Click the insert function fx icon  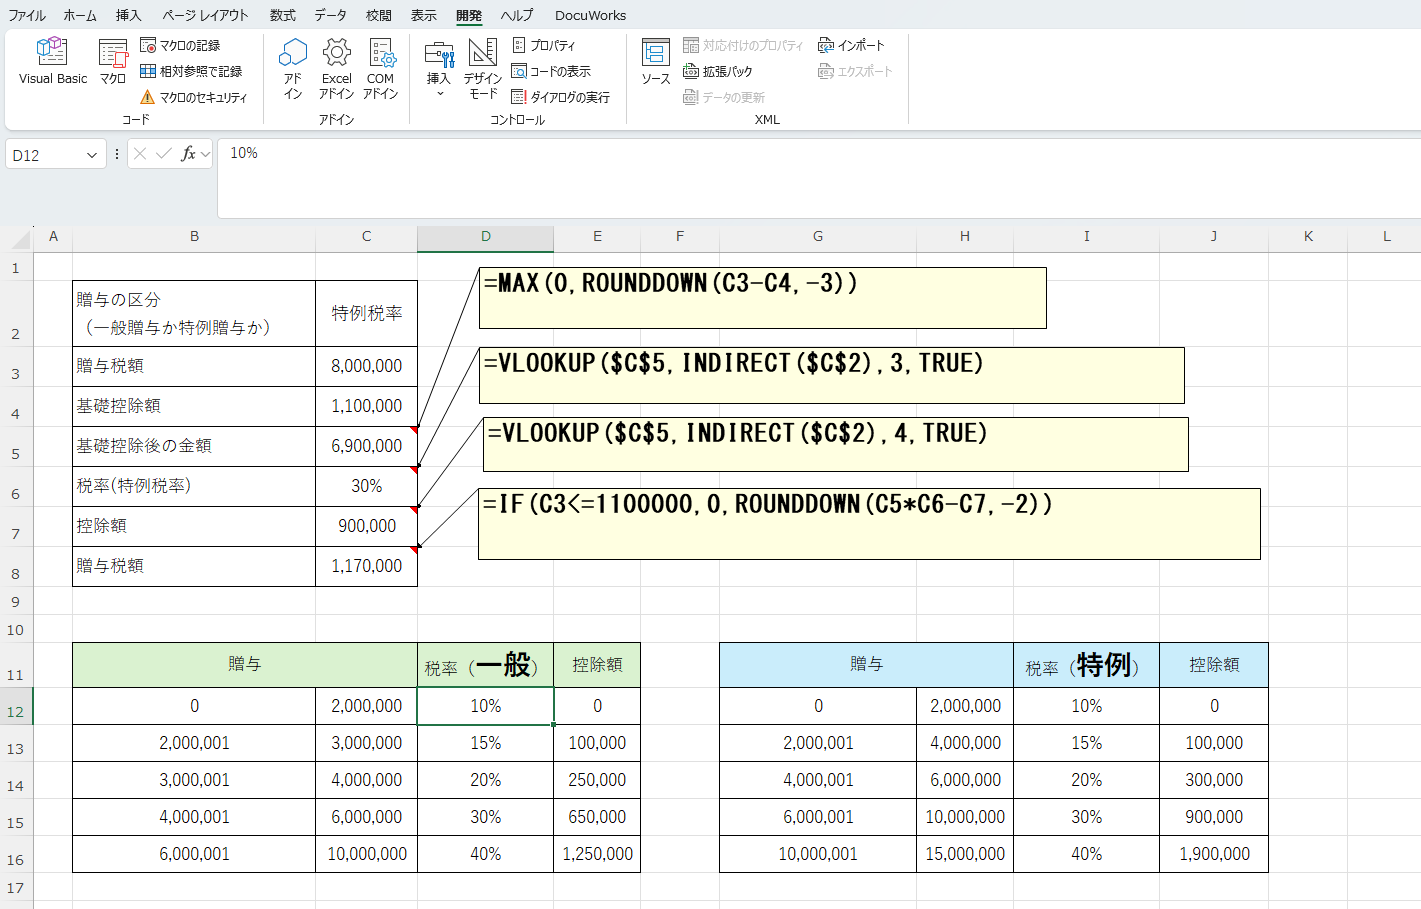[x=187, y=154]
